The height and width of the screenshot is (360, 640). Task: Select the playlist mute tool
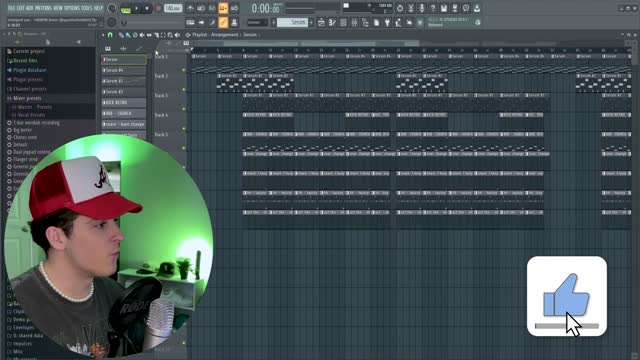[142, 35]
